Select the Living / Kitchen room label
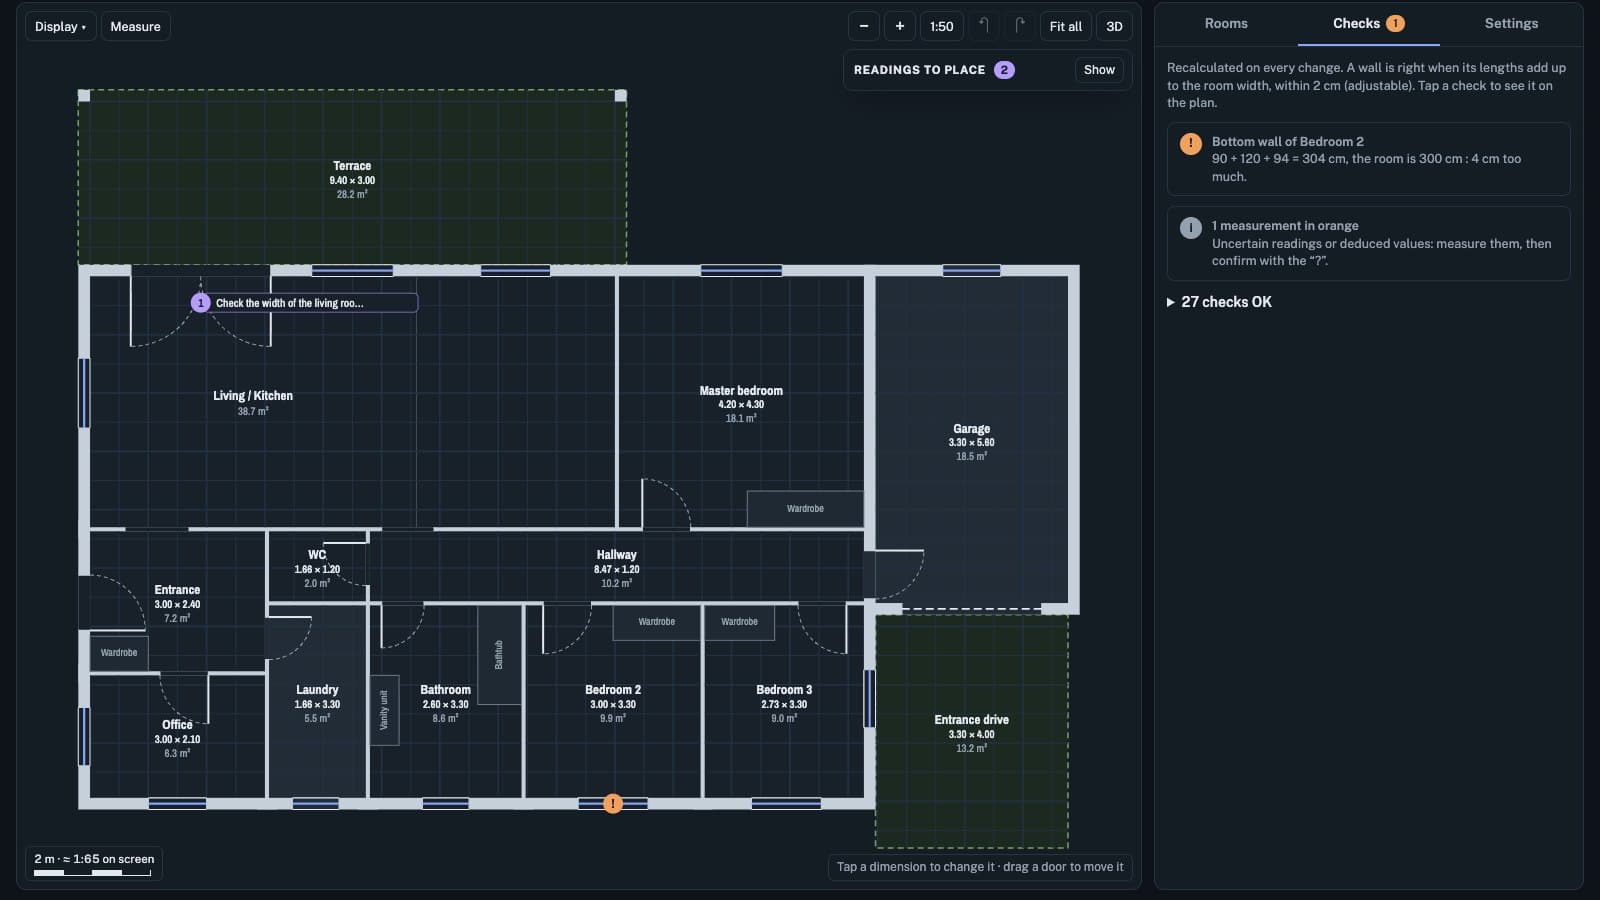The image size is (1600, 900). (253, 396)
